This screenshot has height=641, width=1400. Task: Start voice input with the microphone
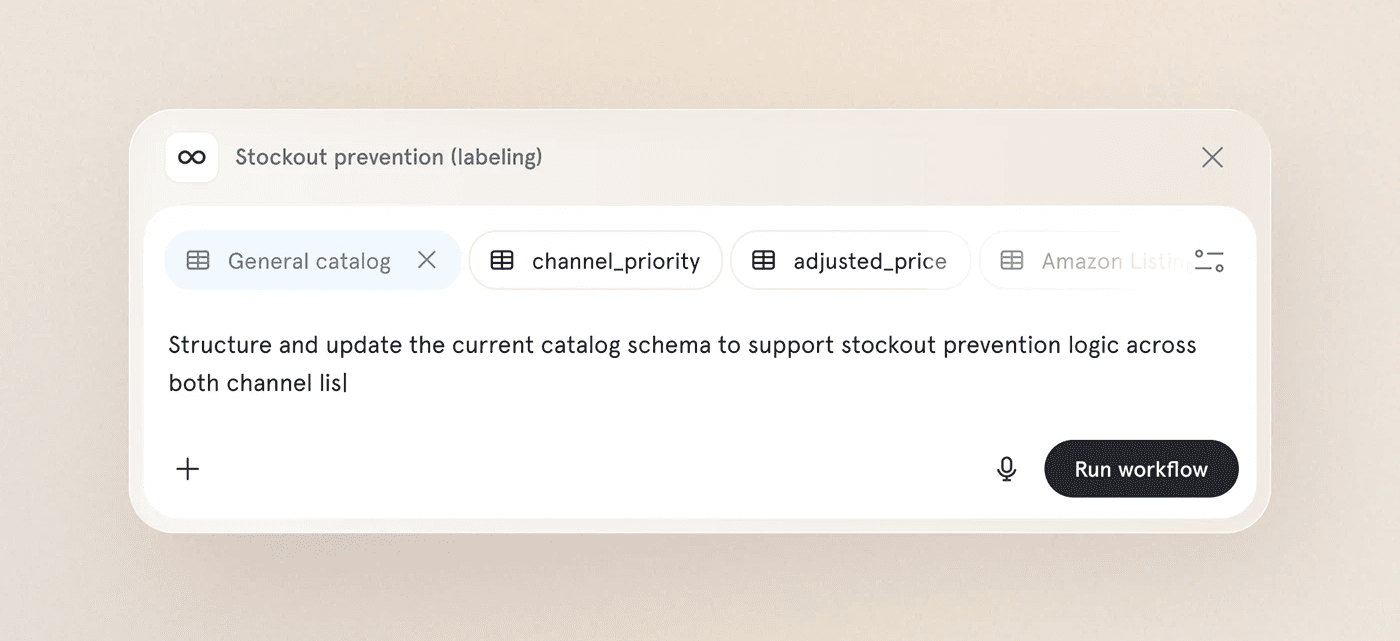(x=1007, y=469)
